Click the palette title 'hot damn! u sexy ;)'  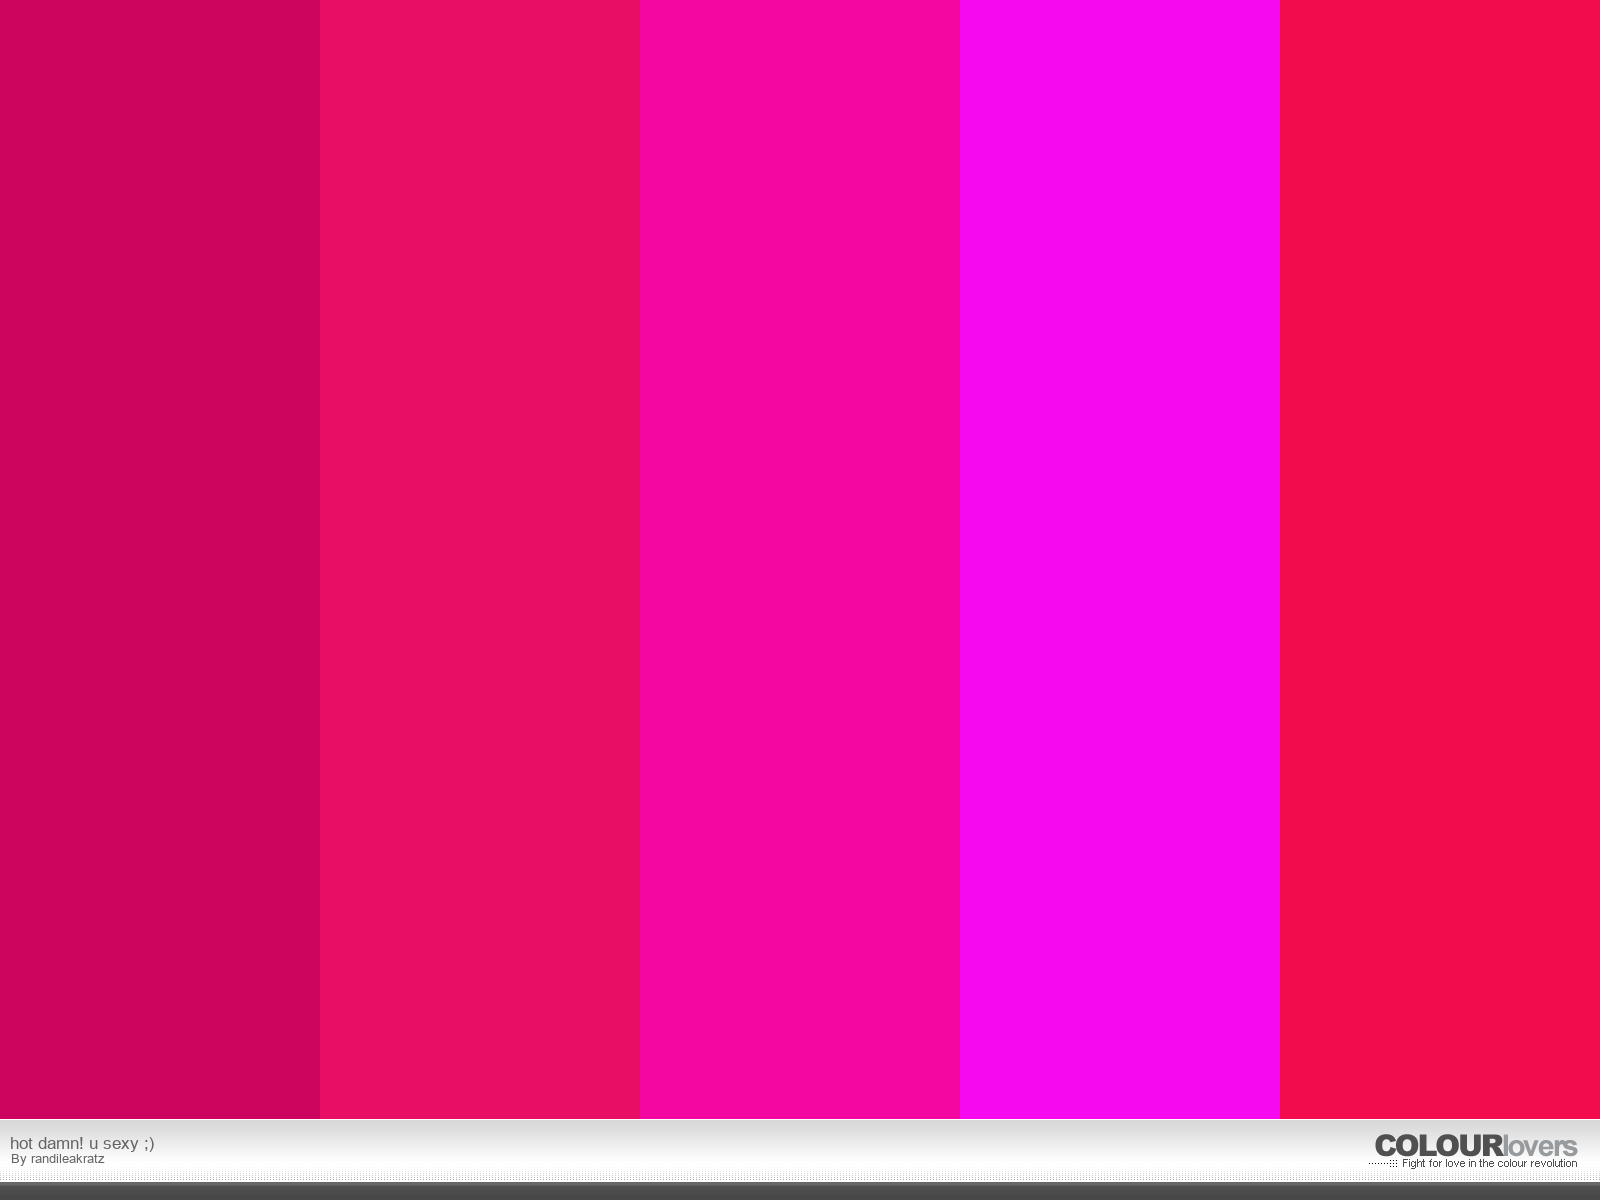pyautogui.click(x=82, y=1143)
